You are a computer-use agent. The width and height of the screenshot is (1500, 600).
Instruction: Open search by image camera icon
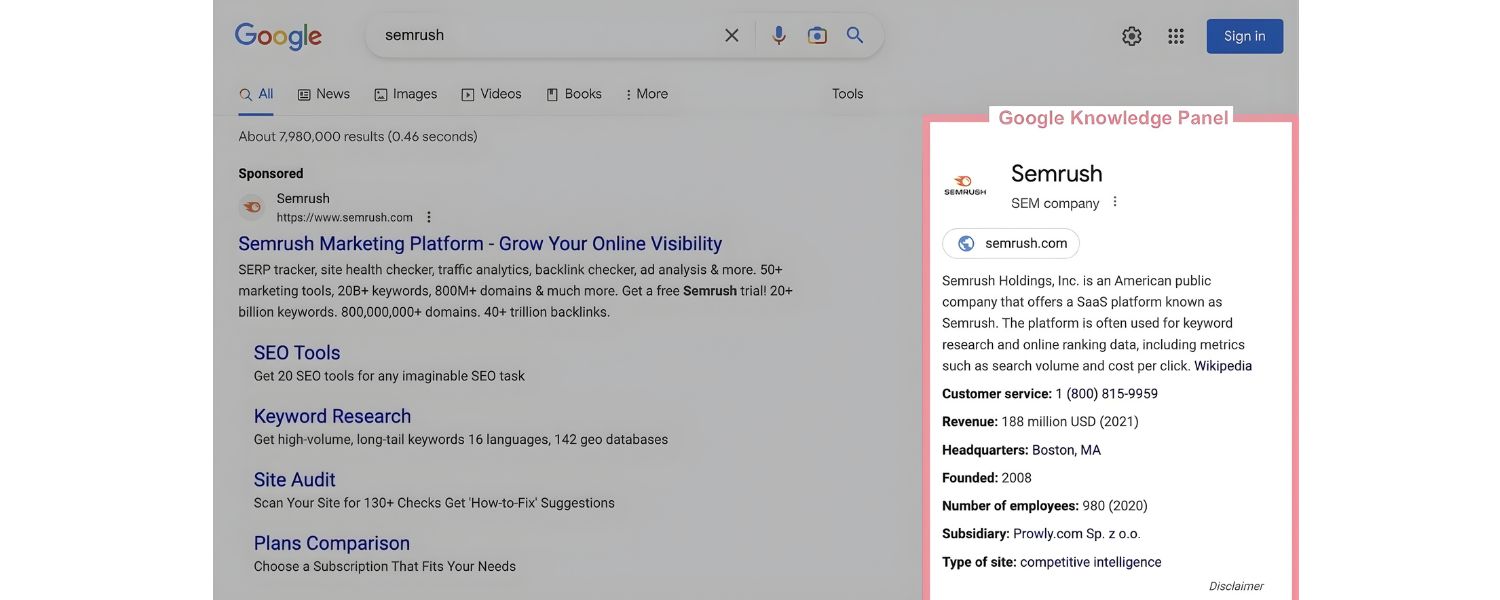tap(817, 36)
